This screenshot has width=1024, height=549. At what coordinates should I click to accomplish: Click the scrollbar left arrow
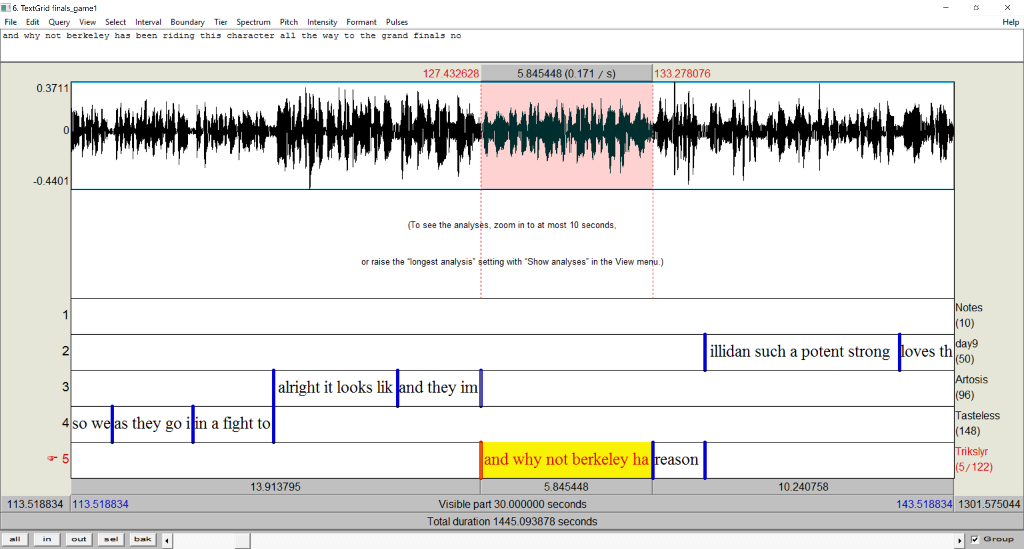coord(167,541)
